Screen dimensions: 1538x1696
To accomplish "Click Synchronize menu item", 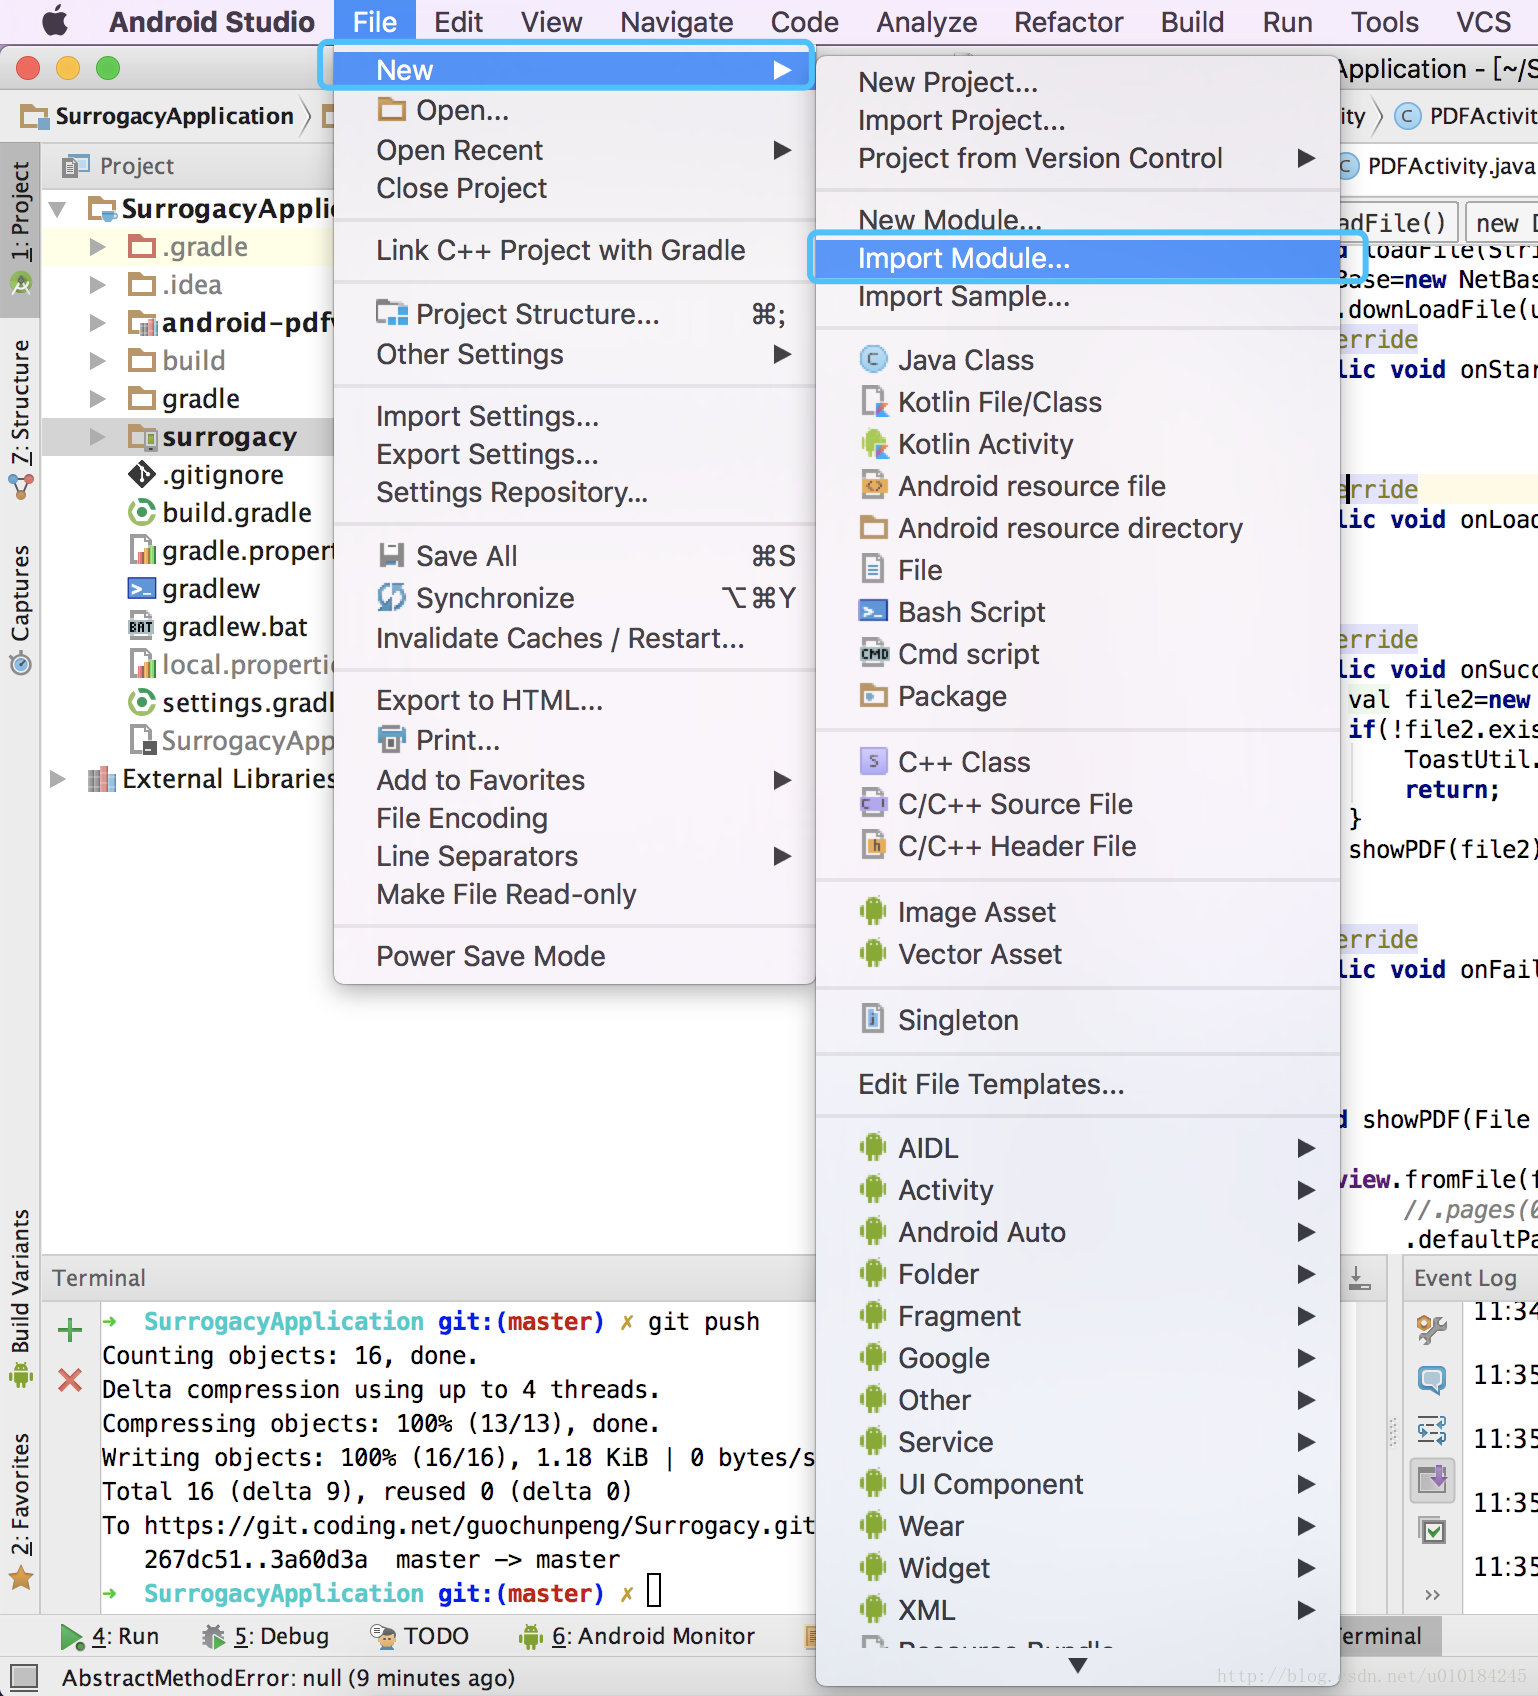I will pyautogui.click(x=574, y=598).
